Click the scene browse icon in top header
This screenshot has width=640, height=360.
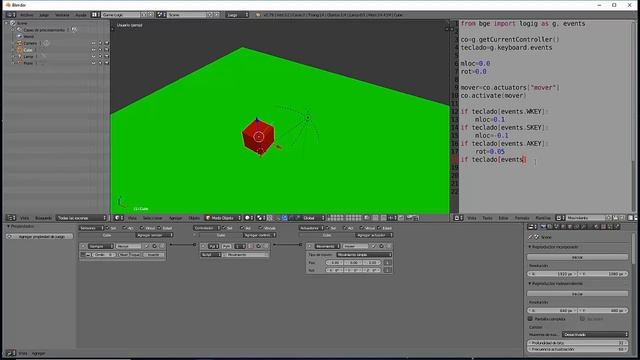click(162, 15)
